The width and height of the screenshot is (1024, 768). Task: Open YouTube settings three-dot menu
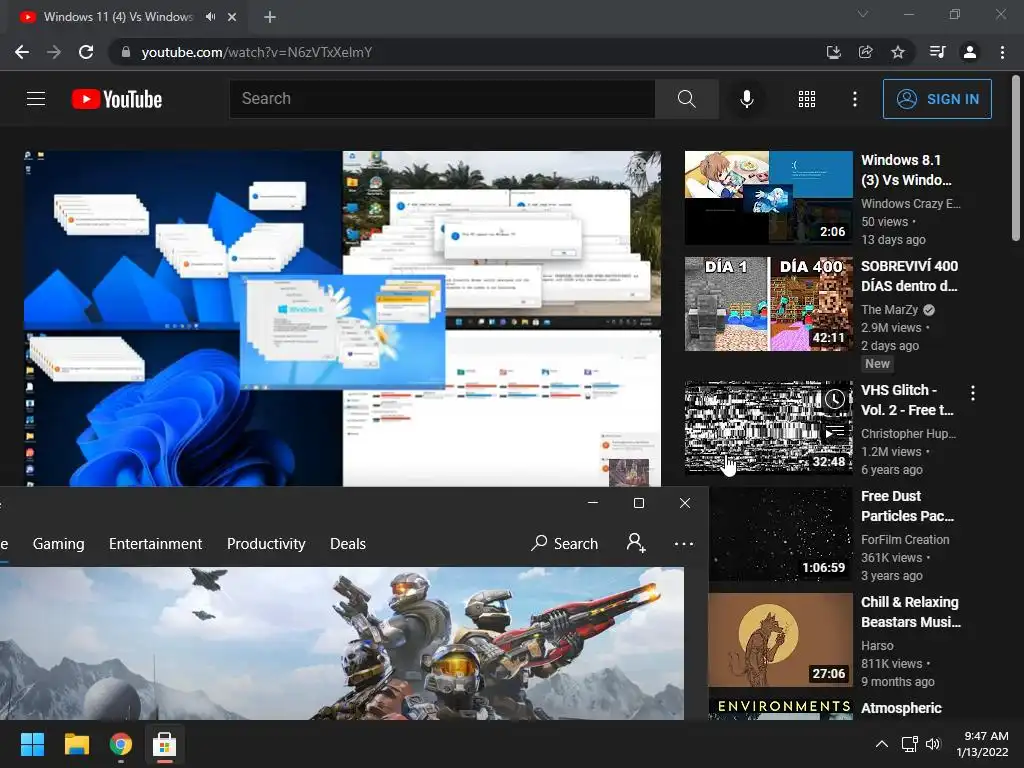(x=855, y=99)
